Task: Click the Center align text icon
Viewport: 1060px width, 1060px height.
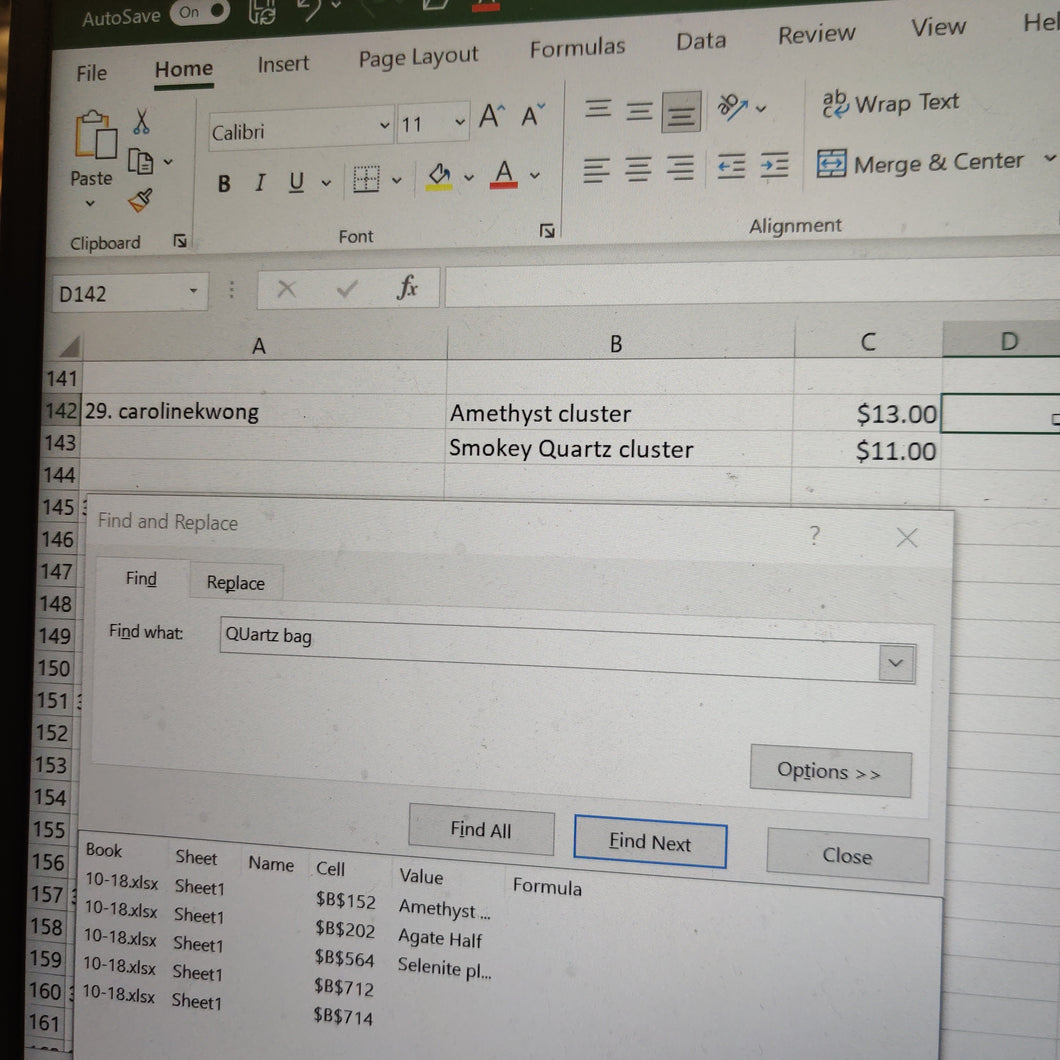Action: point(638,168)
